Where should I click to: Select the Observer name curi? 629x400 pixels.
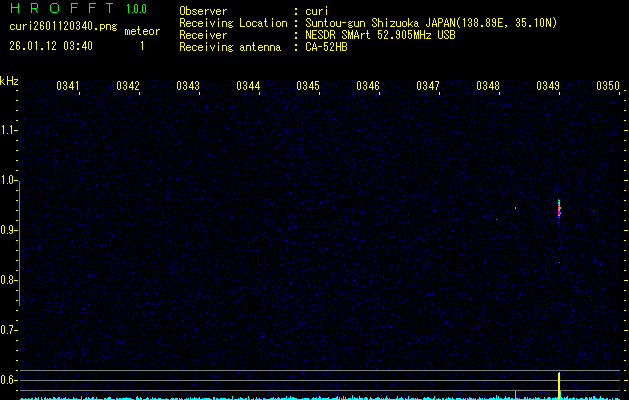click(x=317, y=11)
